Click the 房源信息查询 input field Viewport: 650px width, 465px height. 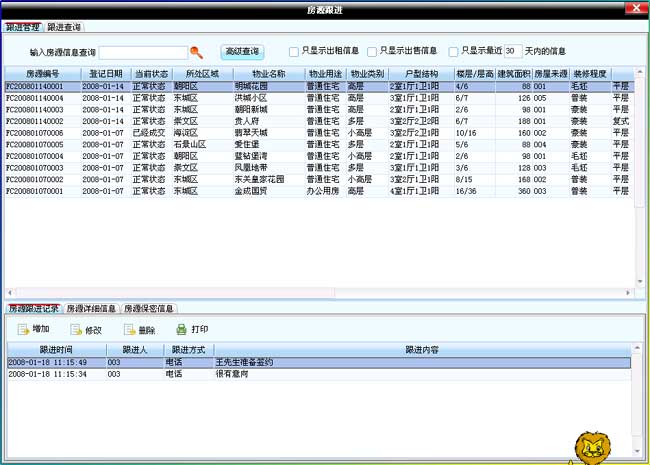143,51
